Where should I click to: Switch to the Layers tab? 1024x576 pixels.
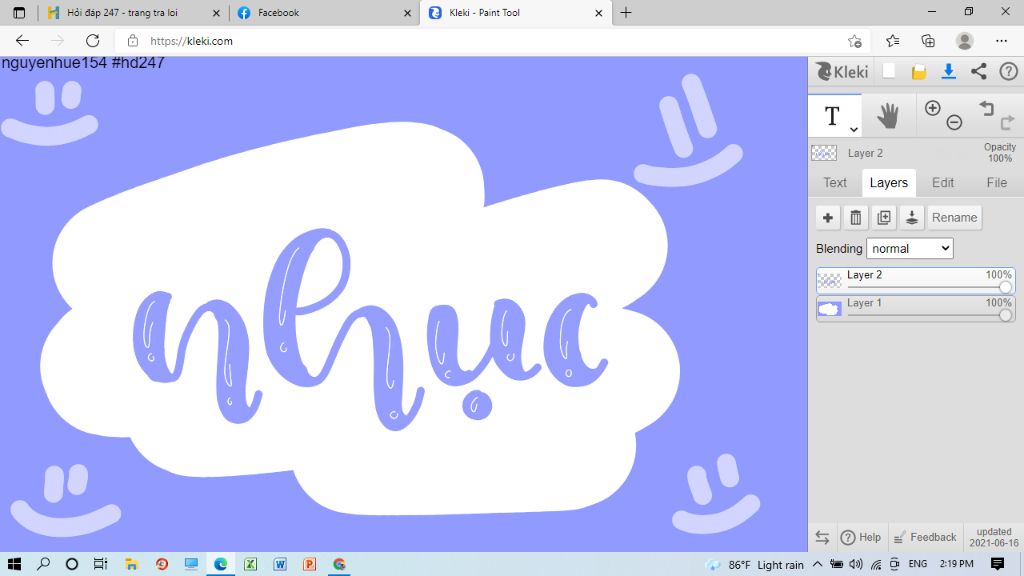888,183
